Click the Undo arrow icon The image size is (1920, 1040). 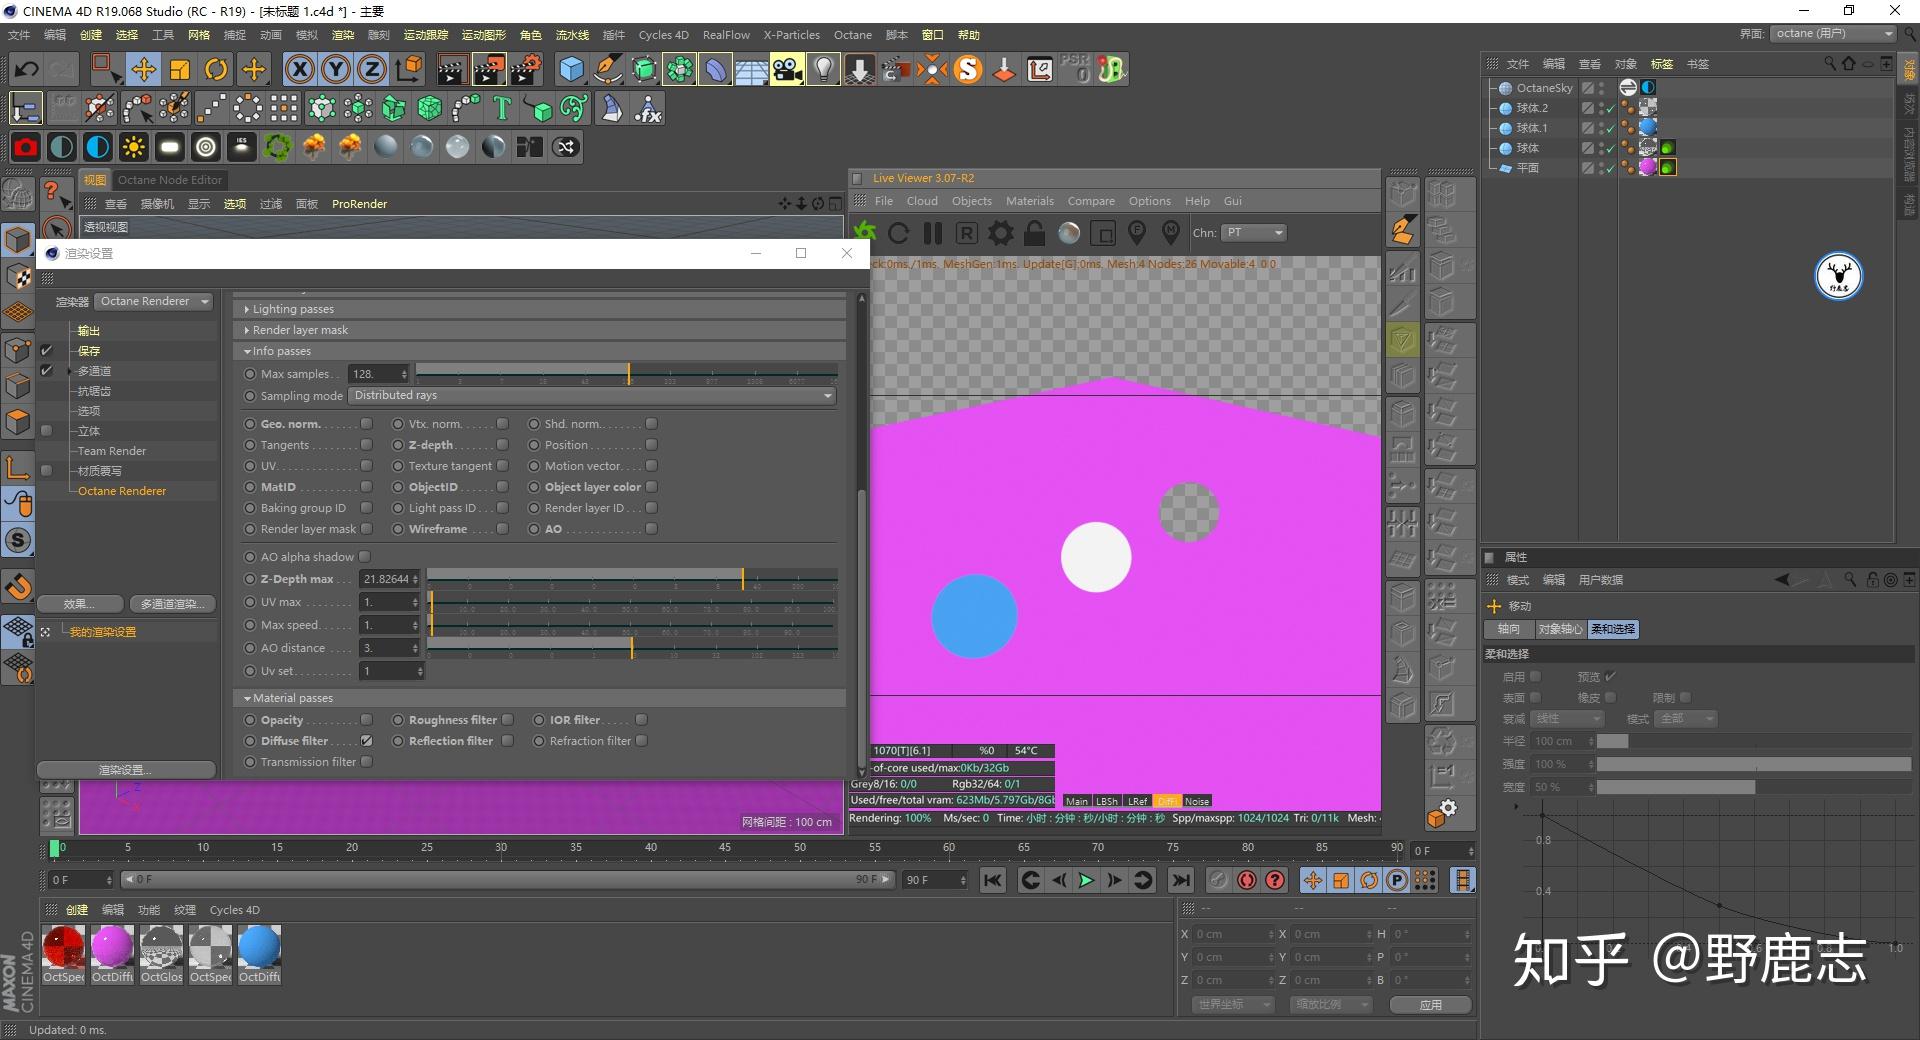[x=27, y=70]
